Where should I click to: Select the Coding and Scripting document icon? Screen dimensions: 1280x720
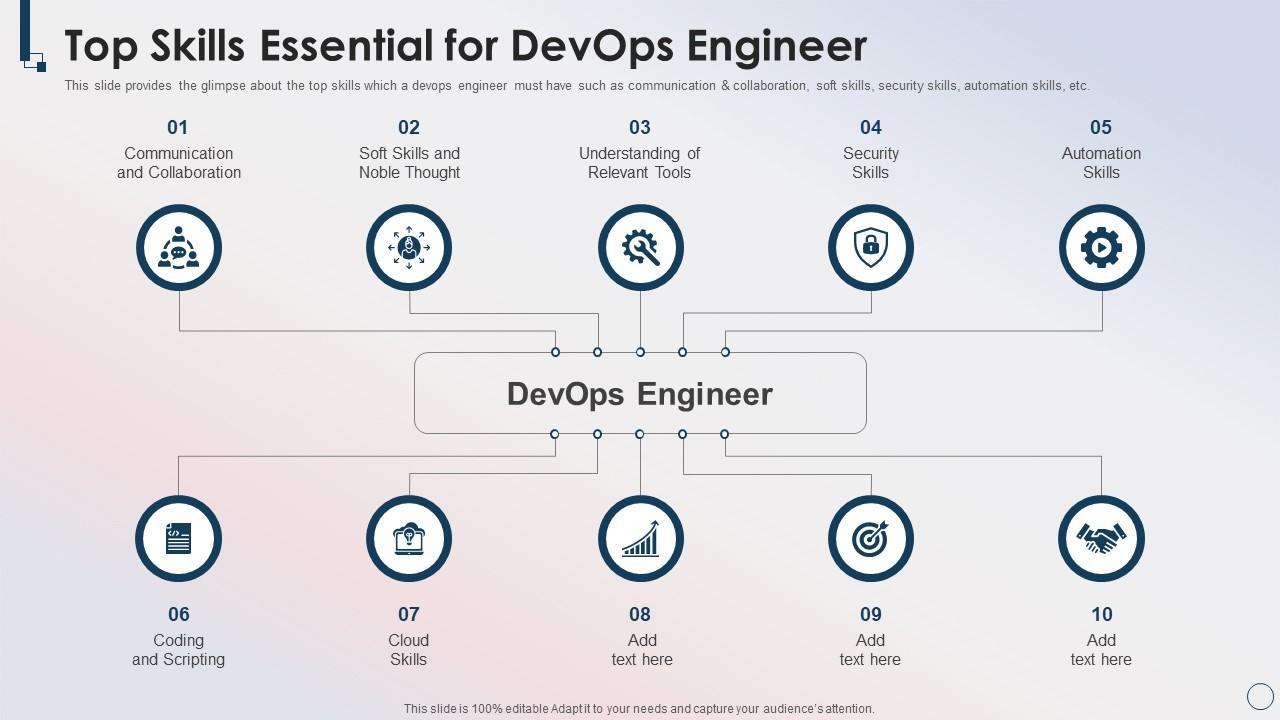pos(178,538)
